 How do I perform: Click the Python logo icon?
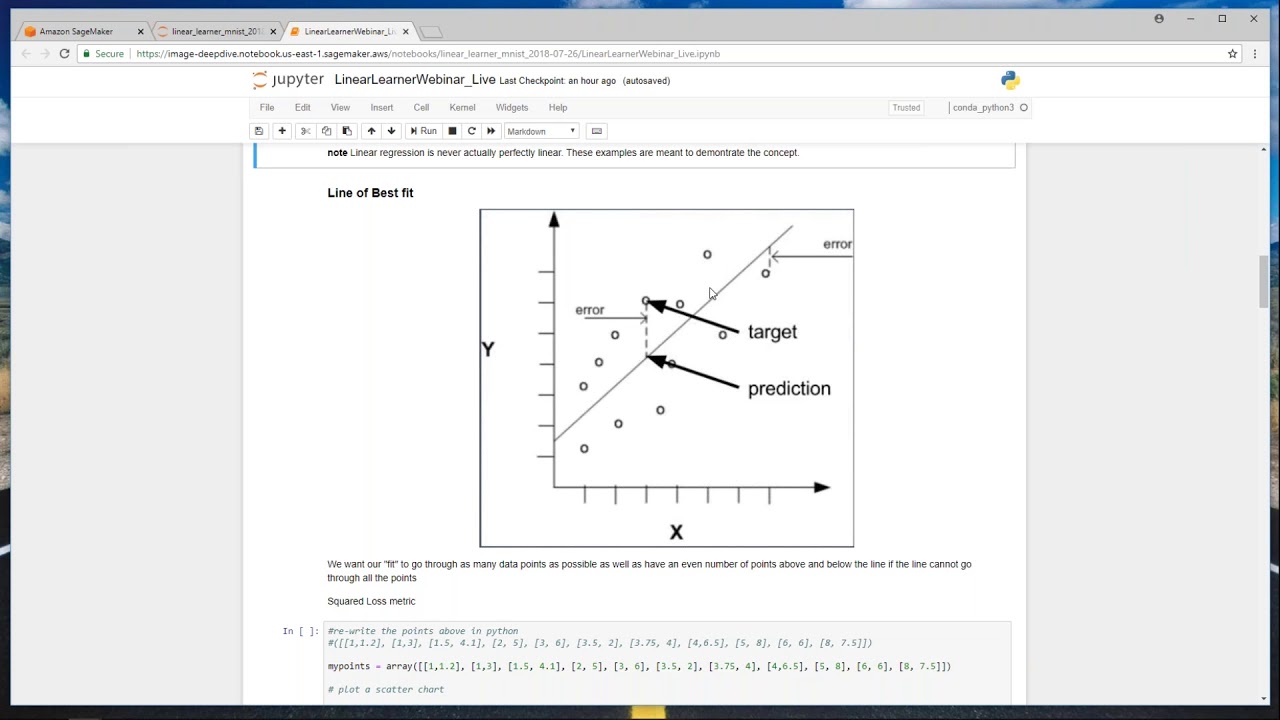1010,80
